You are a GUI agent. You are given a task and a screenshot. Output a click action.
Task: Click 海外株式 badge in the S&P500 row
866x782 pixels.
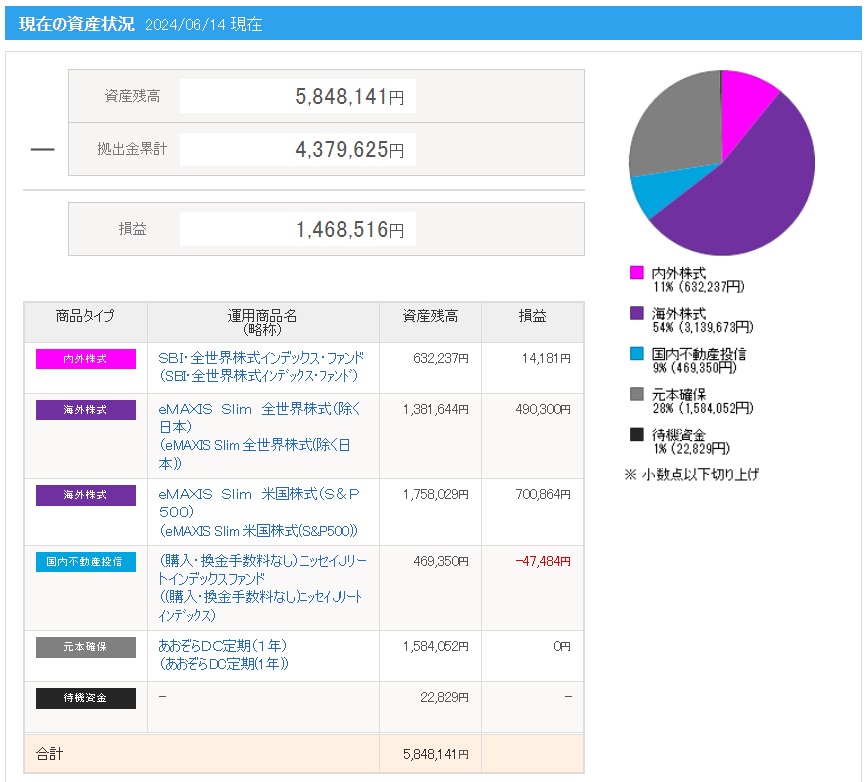85,496
